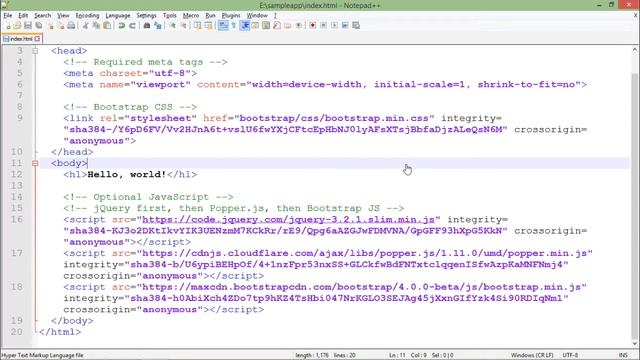Screen dimensions: 640x360
Task: Click the Close document toolbar icon
Action: (x=50, y=25)
